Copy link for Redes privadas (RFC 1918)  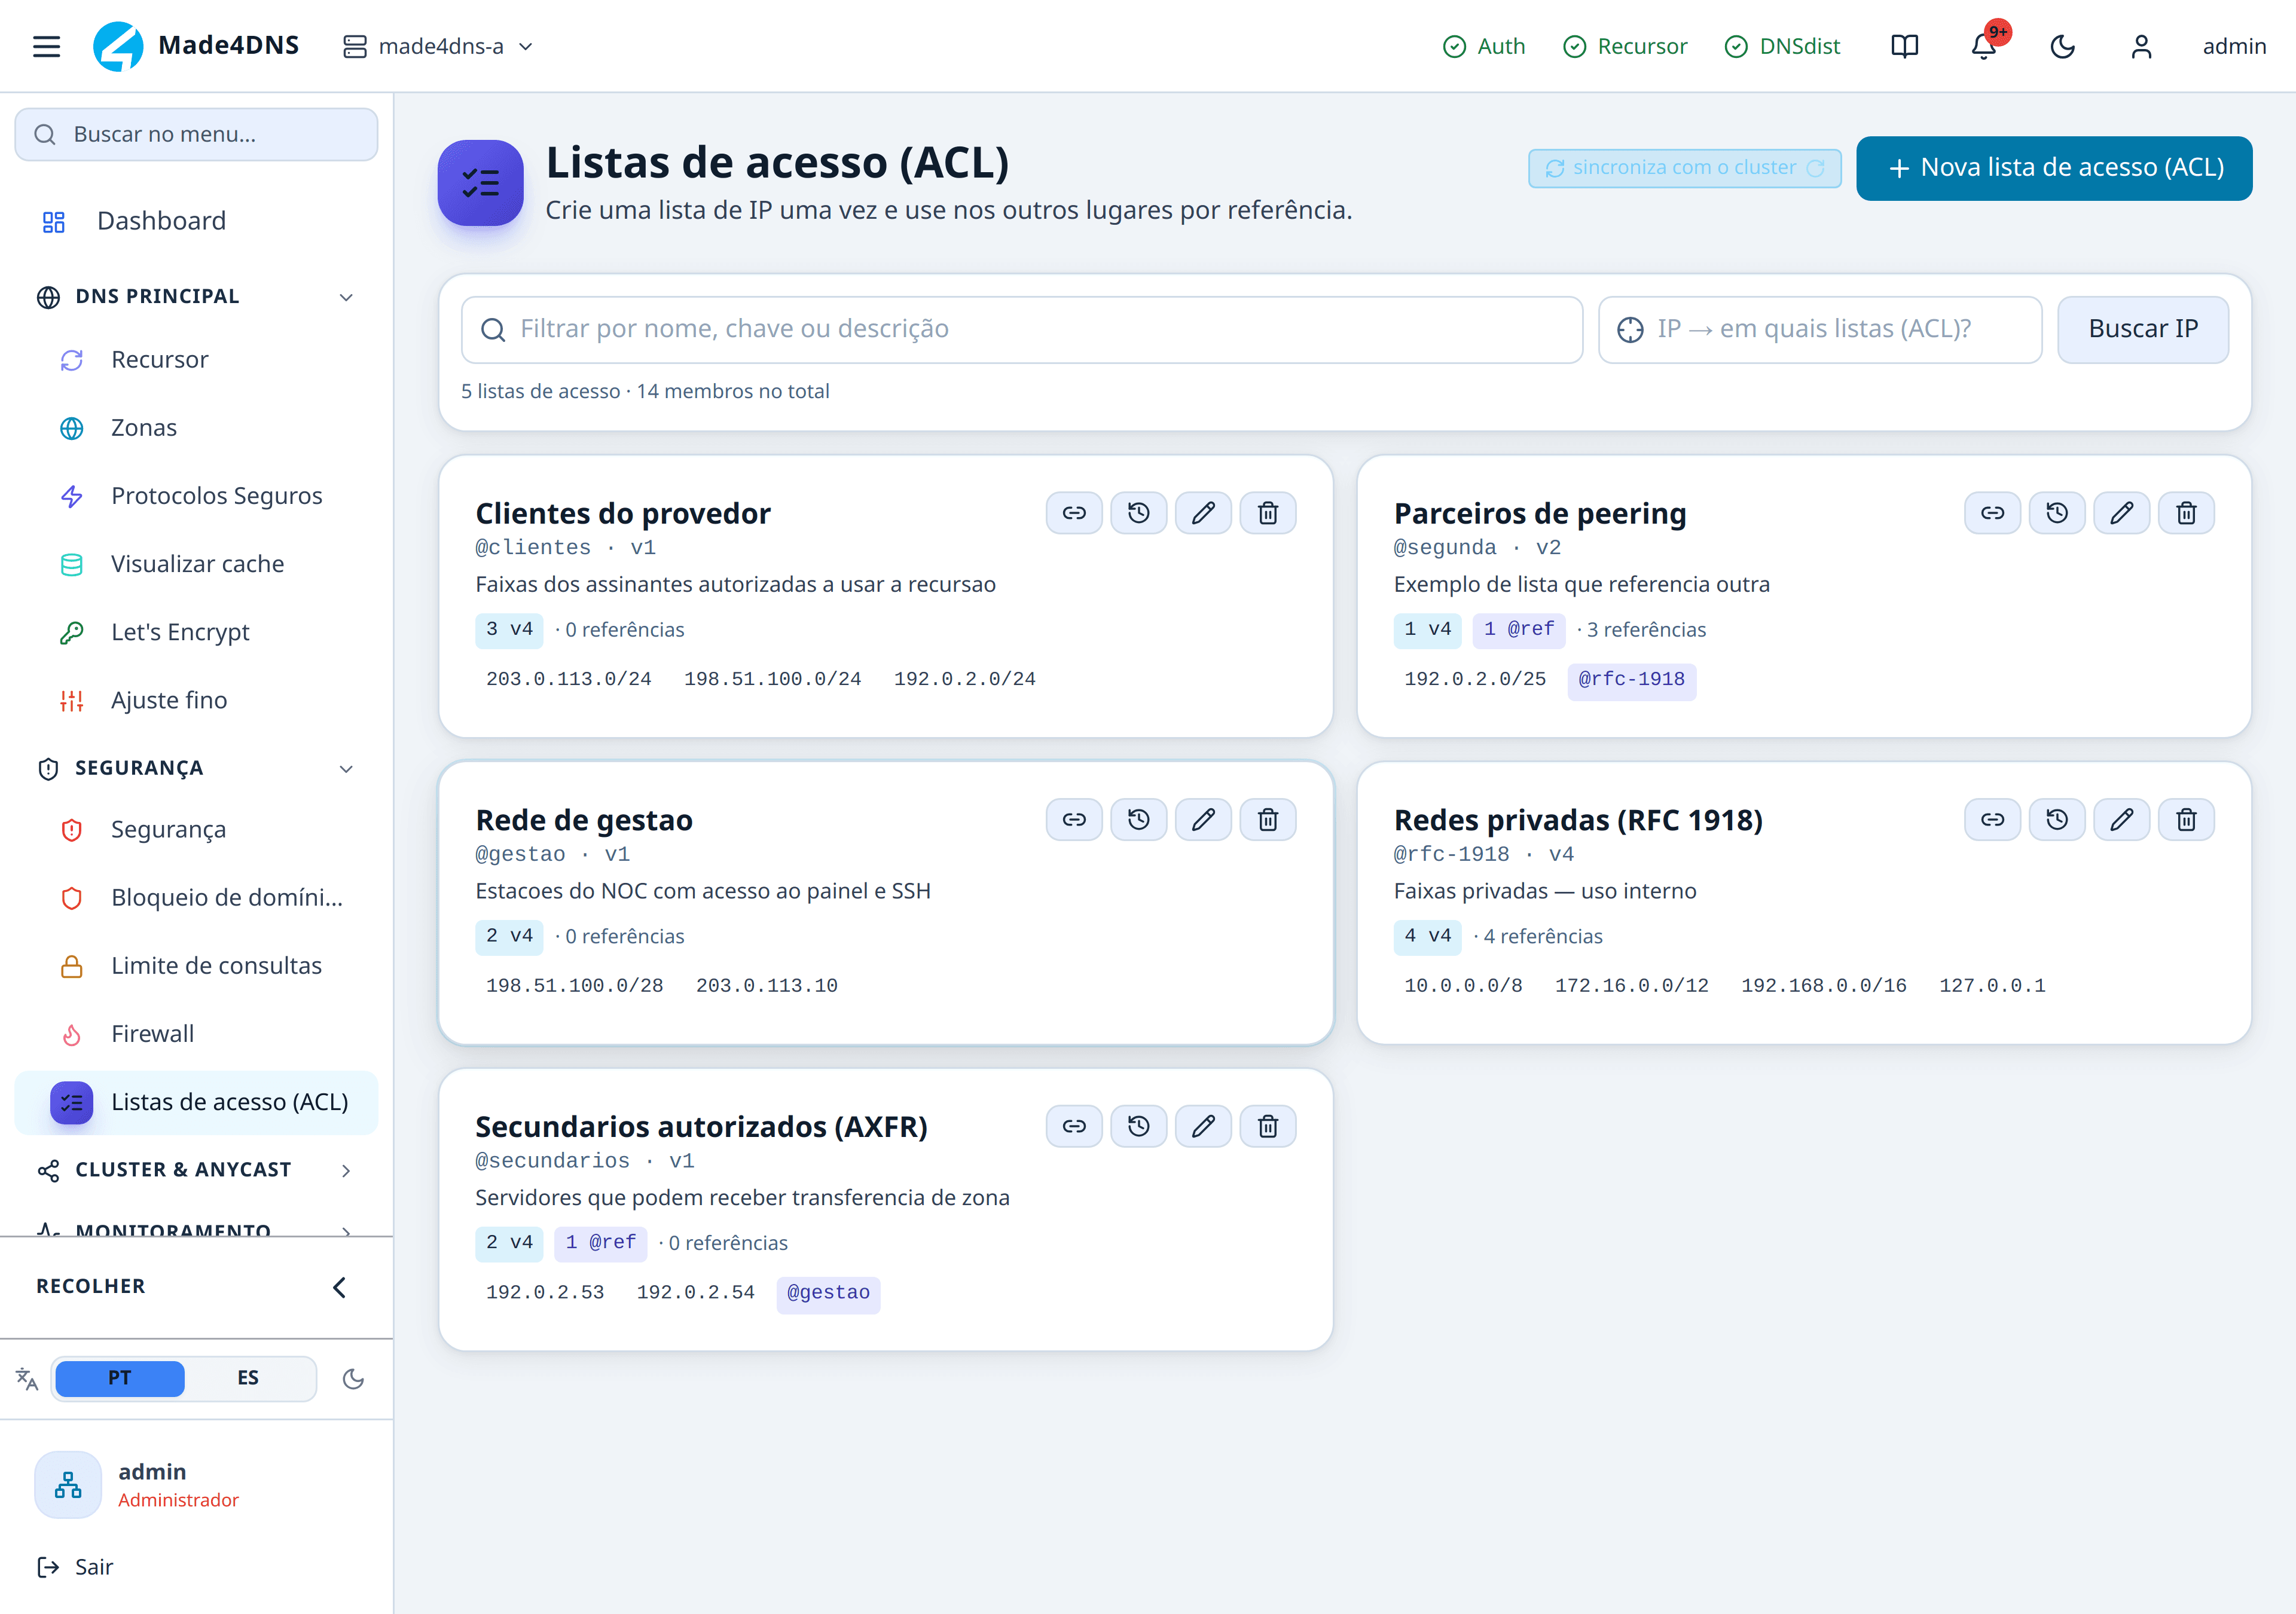pyautogui.click(x=1992, y=820)
